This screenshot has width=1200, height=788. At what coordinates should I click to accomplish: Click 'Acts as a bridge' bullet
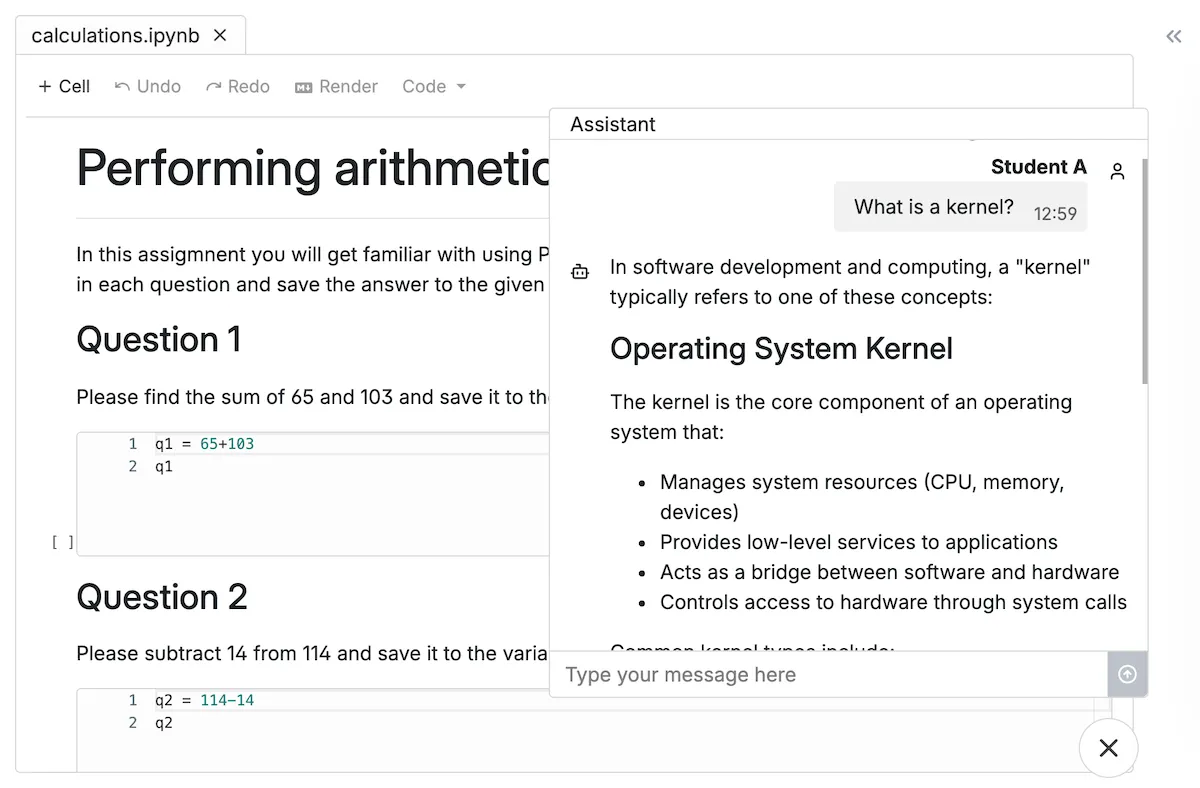(x=889, y=572)
